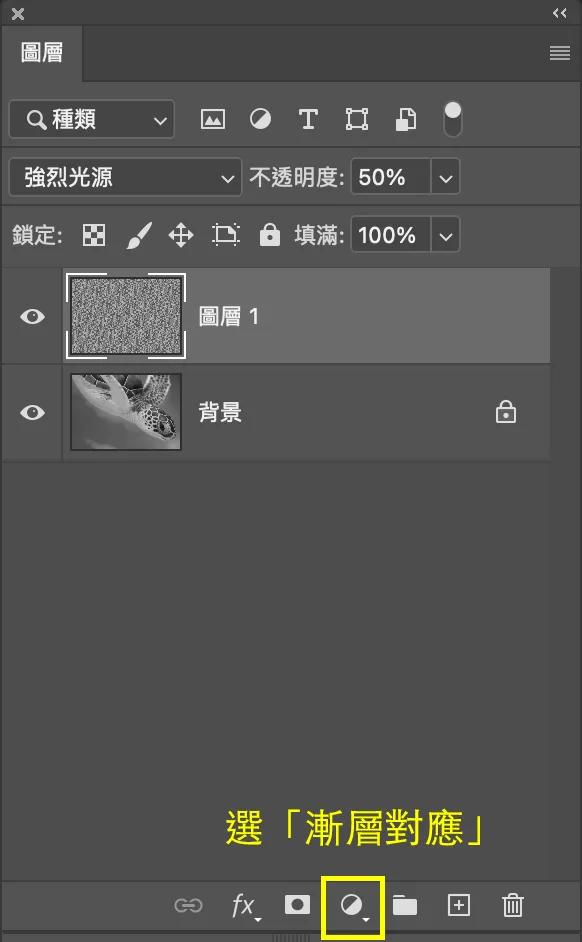The height and width of the screenshot is (942, 582).
Task: Filter layers by type (T) layers
Action: click(x=308, y=119)
